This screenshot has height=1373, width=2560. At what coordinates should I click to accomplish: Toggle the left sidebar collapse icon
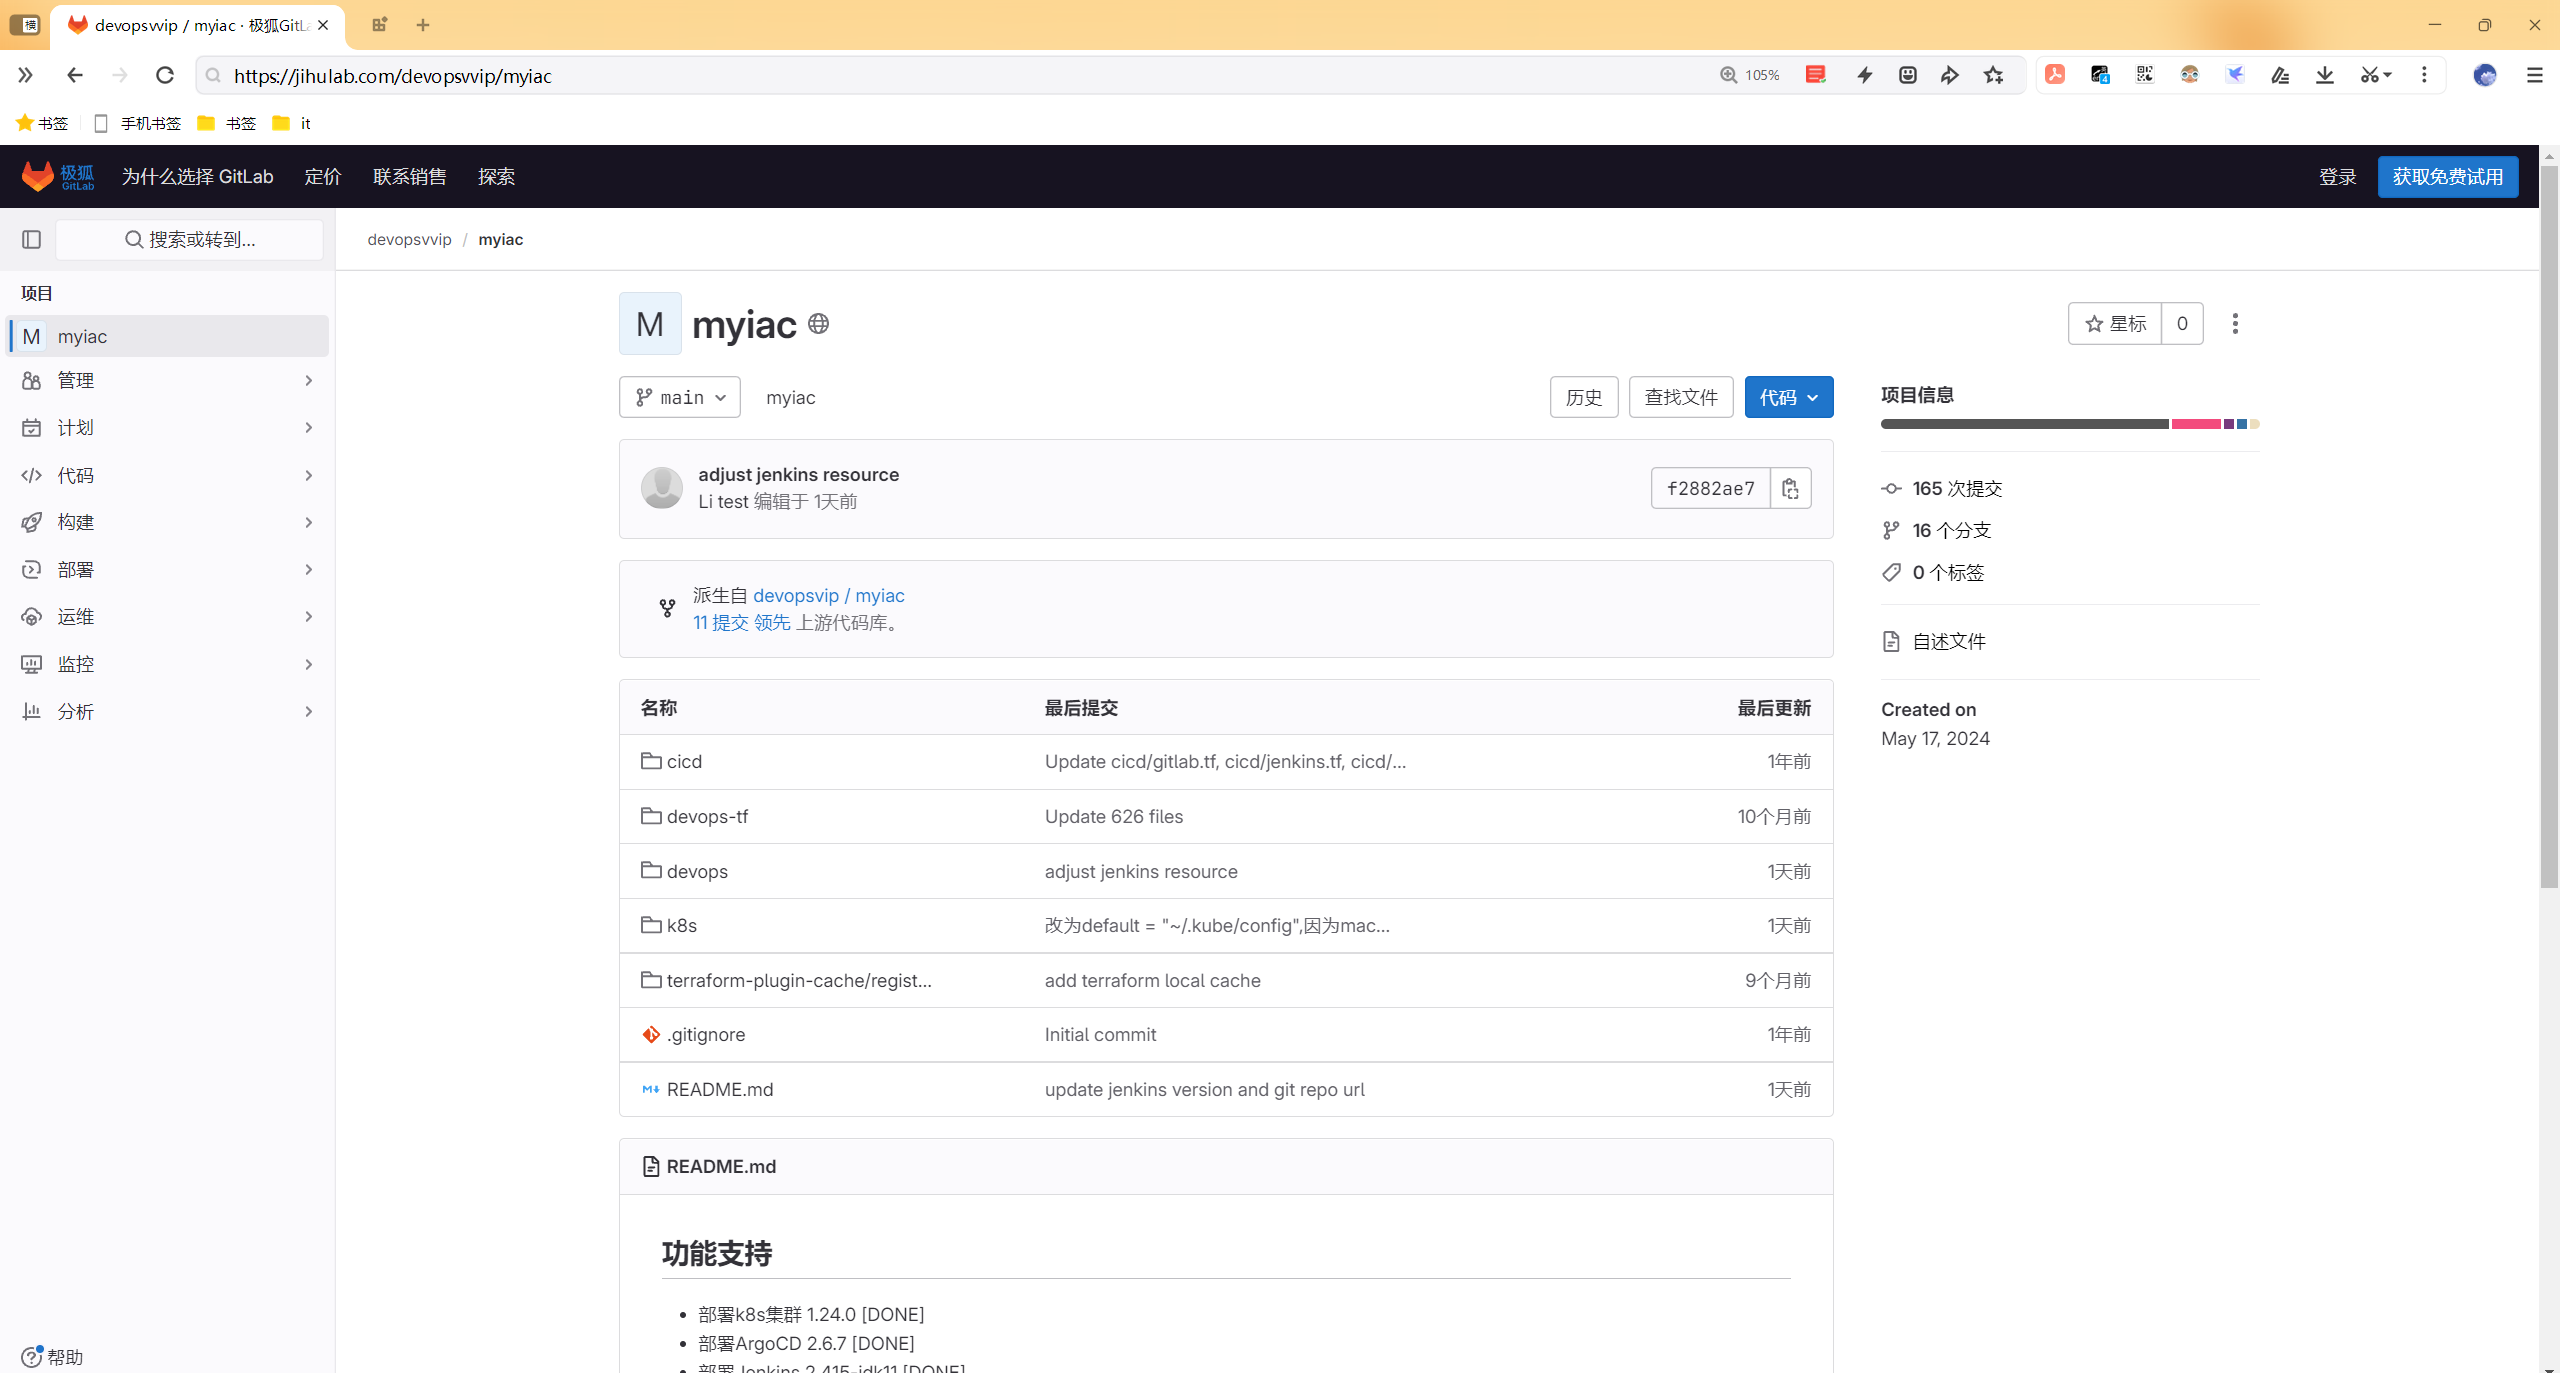coord(31,239)
